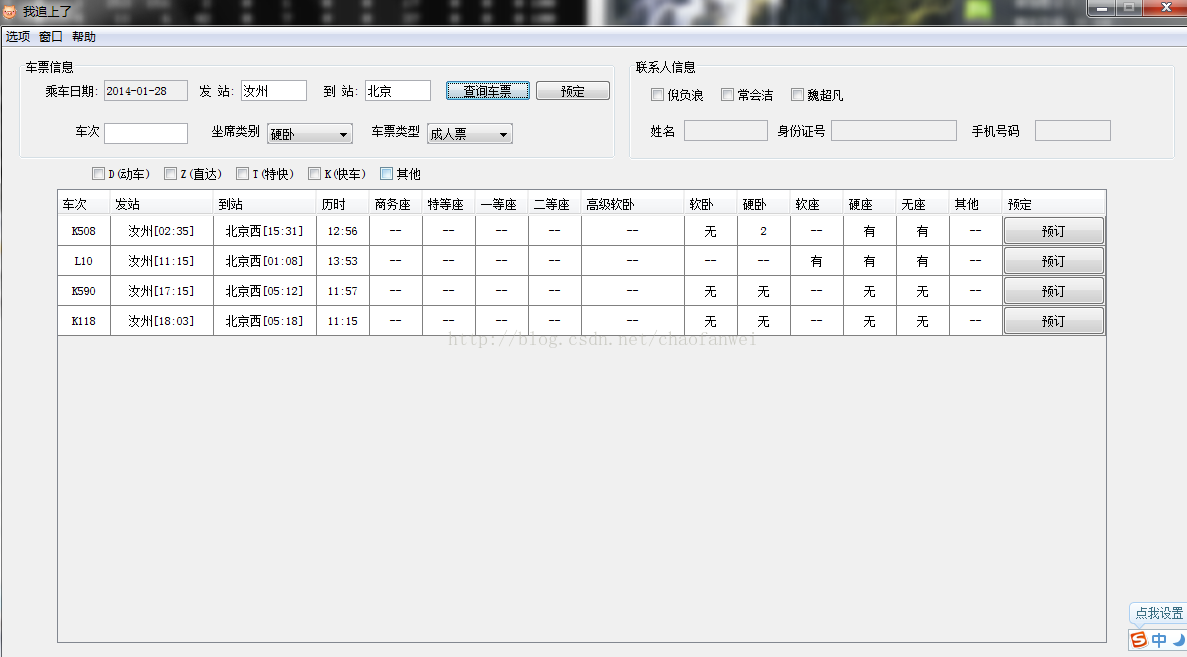Open the 坐席类别 dropdown showing 硬卧
The width and height of the screenshot is (1187, 657).
pos(310,134)
